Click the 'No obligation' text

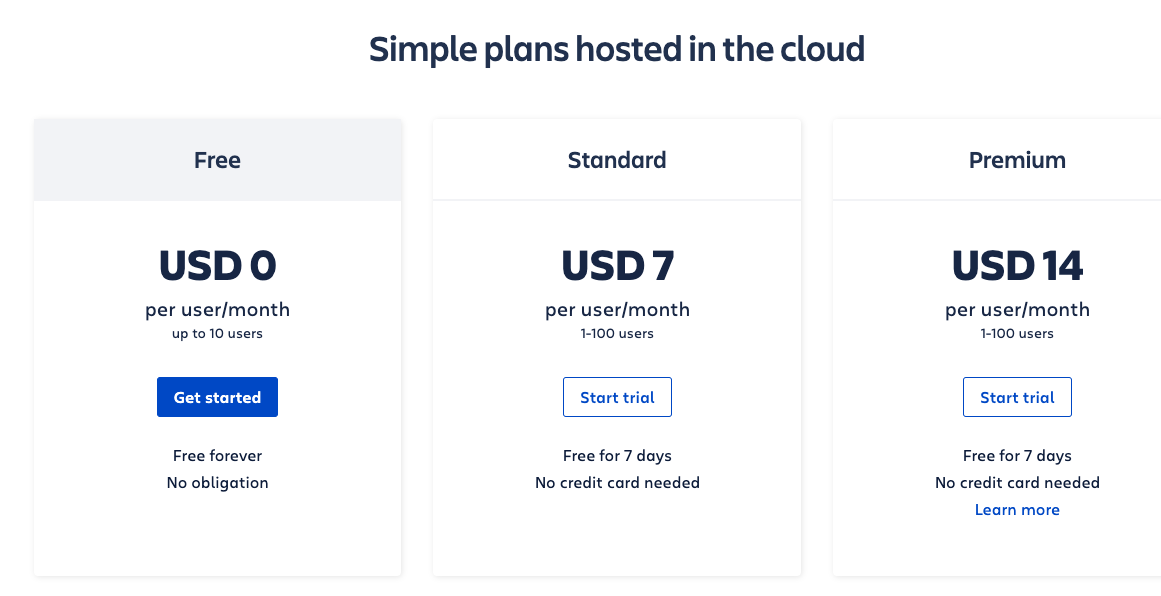click(x=217, y=483)
